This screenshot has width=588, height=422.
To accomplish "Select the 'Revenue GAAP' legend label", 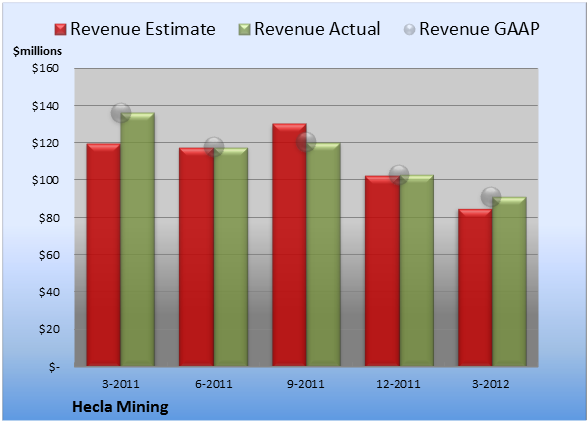I will click(x=480, y=29).
